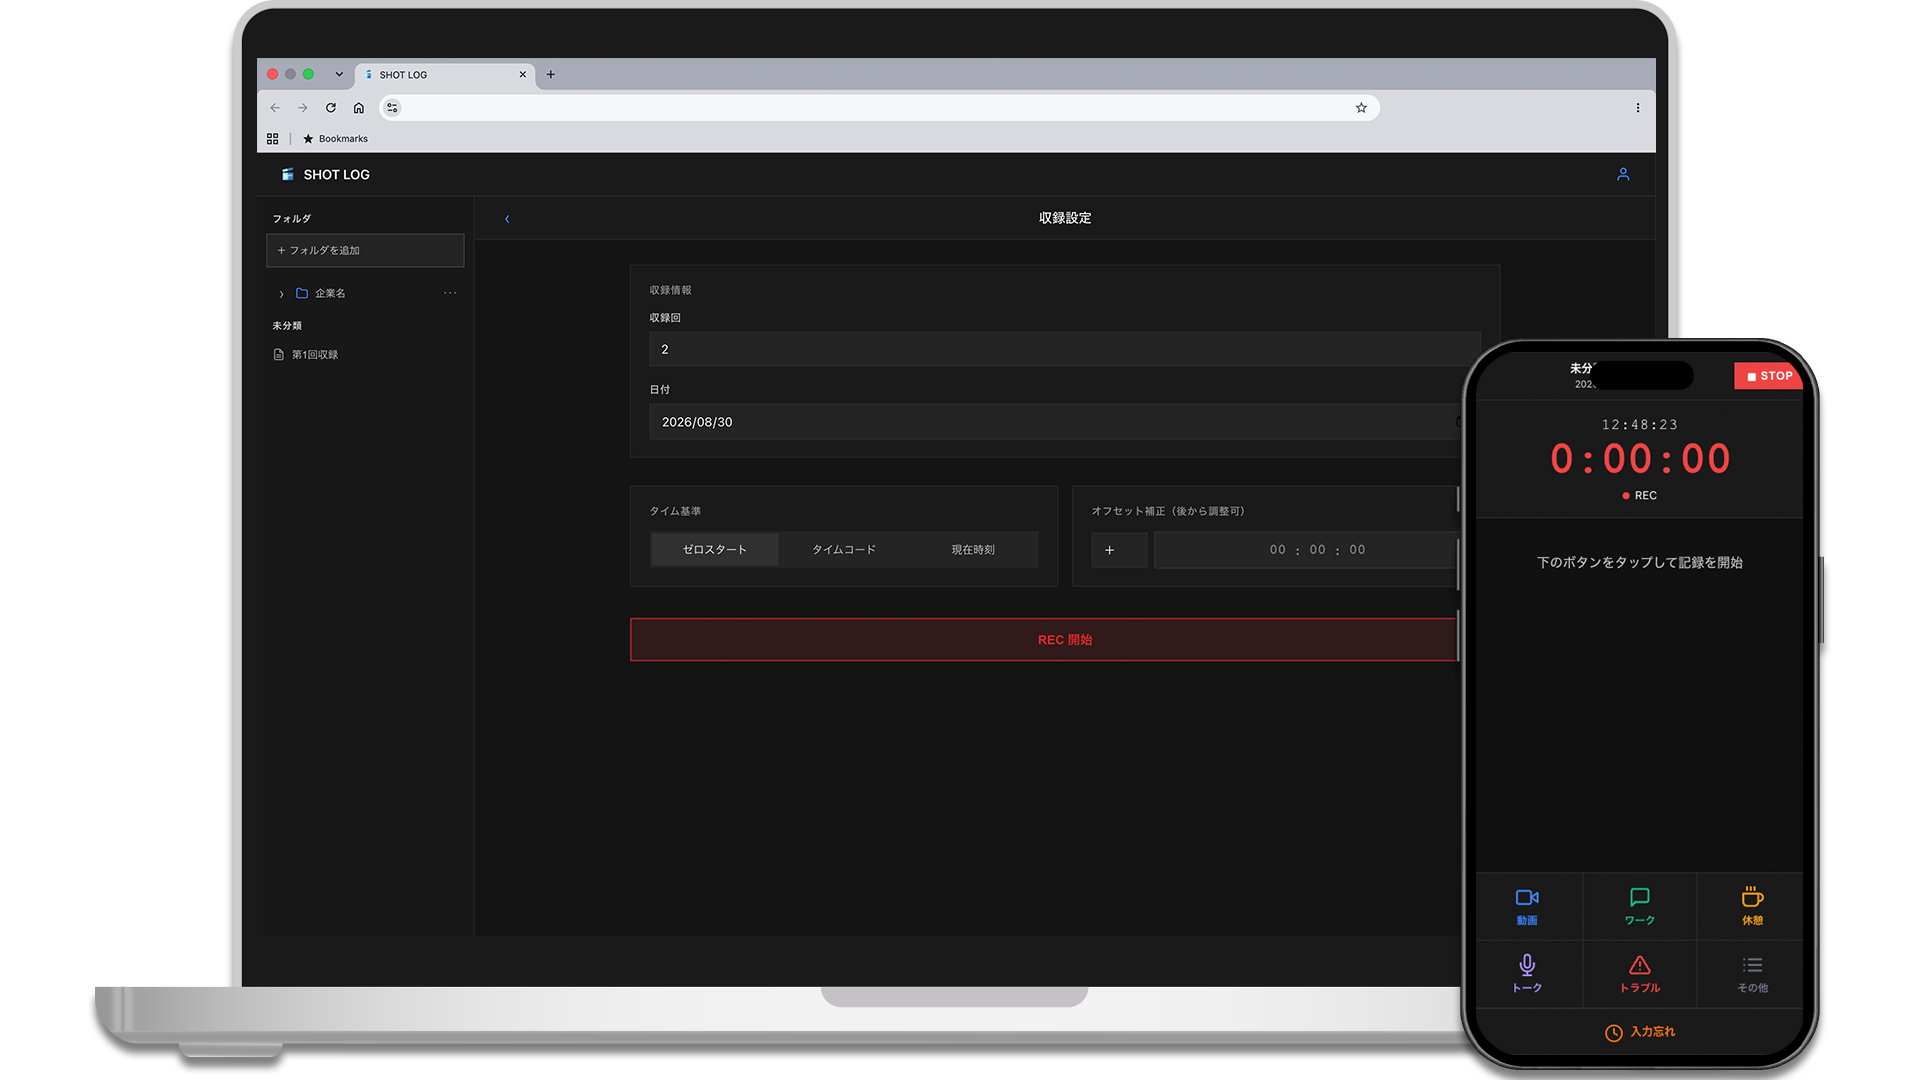Screen dimensions: 1920x1080
Task: Select タイムコード time basis
Action: point(844,550)
